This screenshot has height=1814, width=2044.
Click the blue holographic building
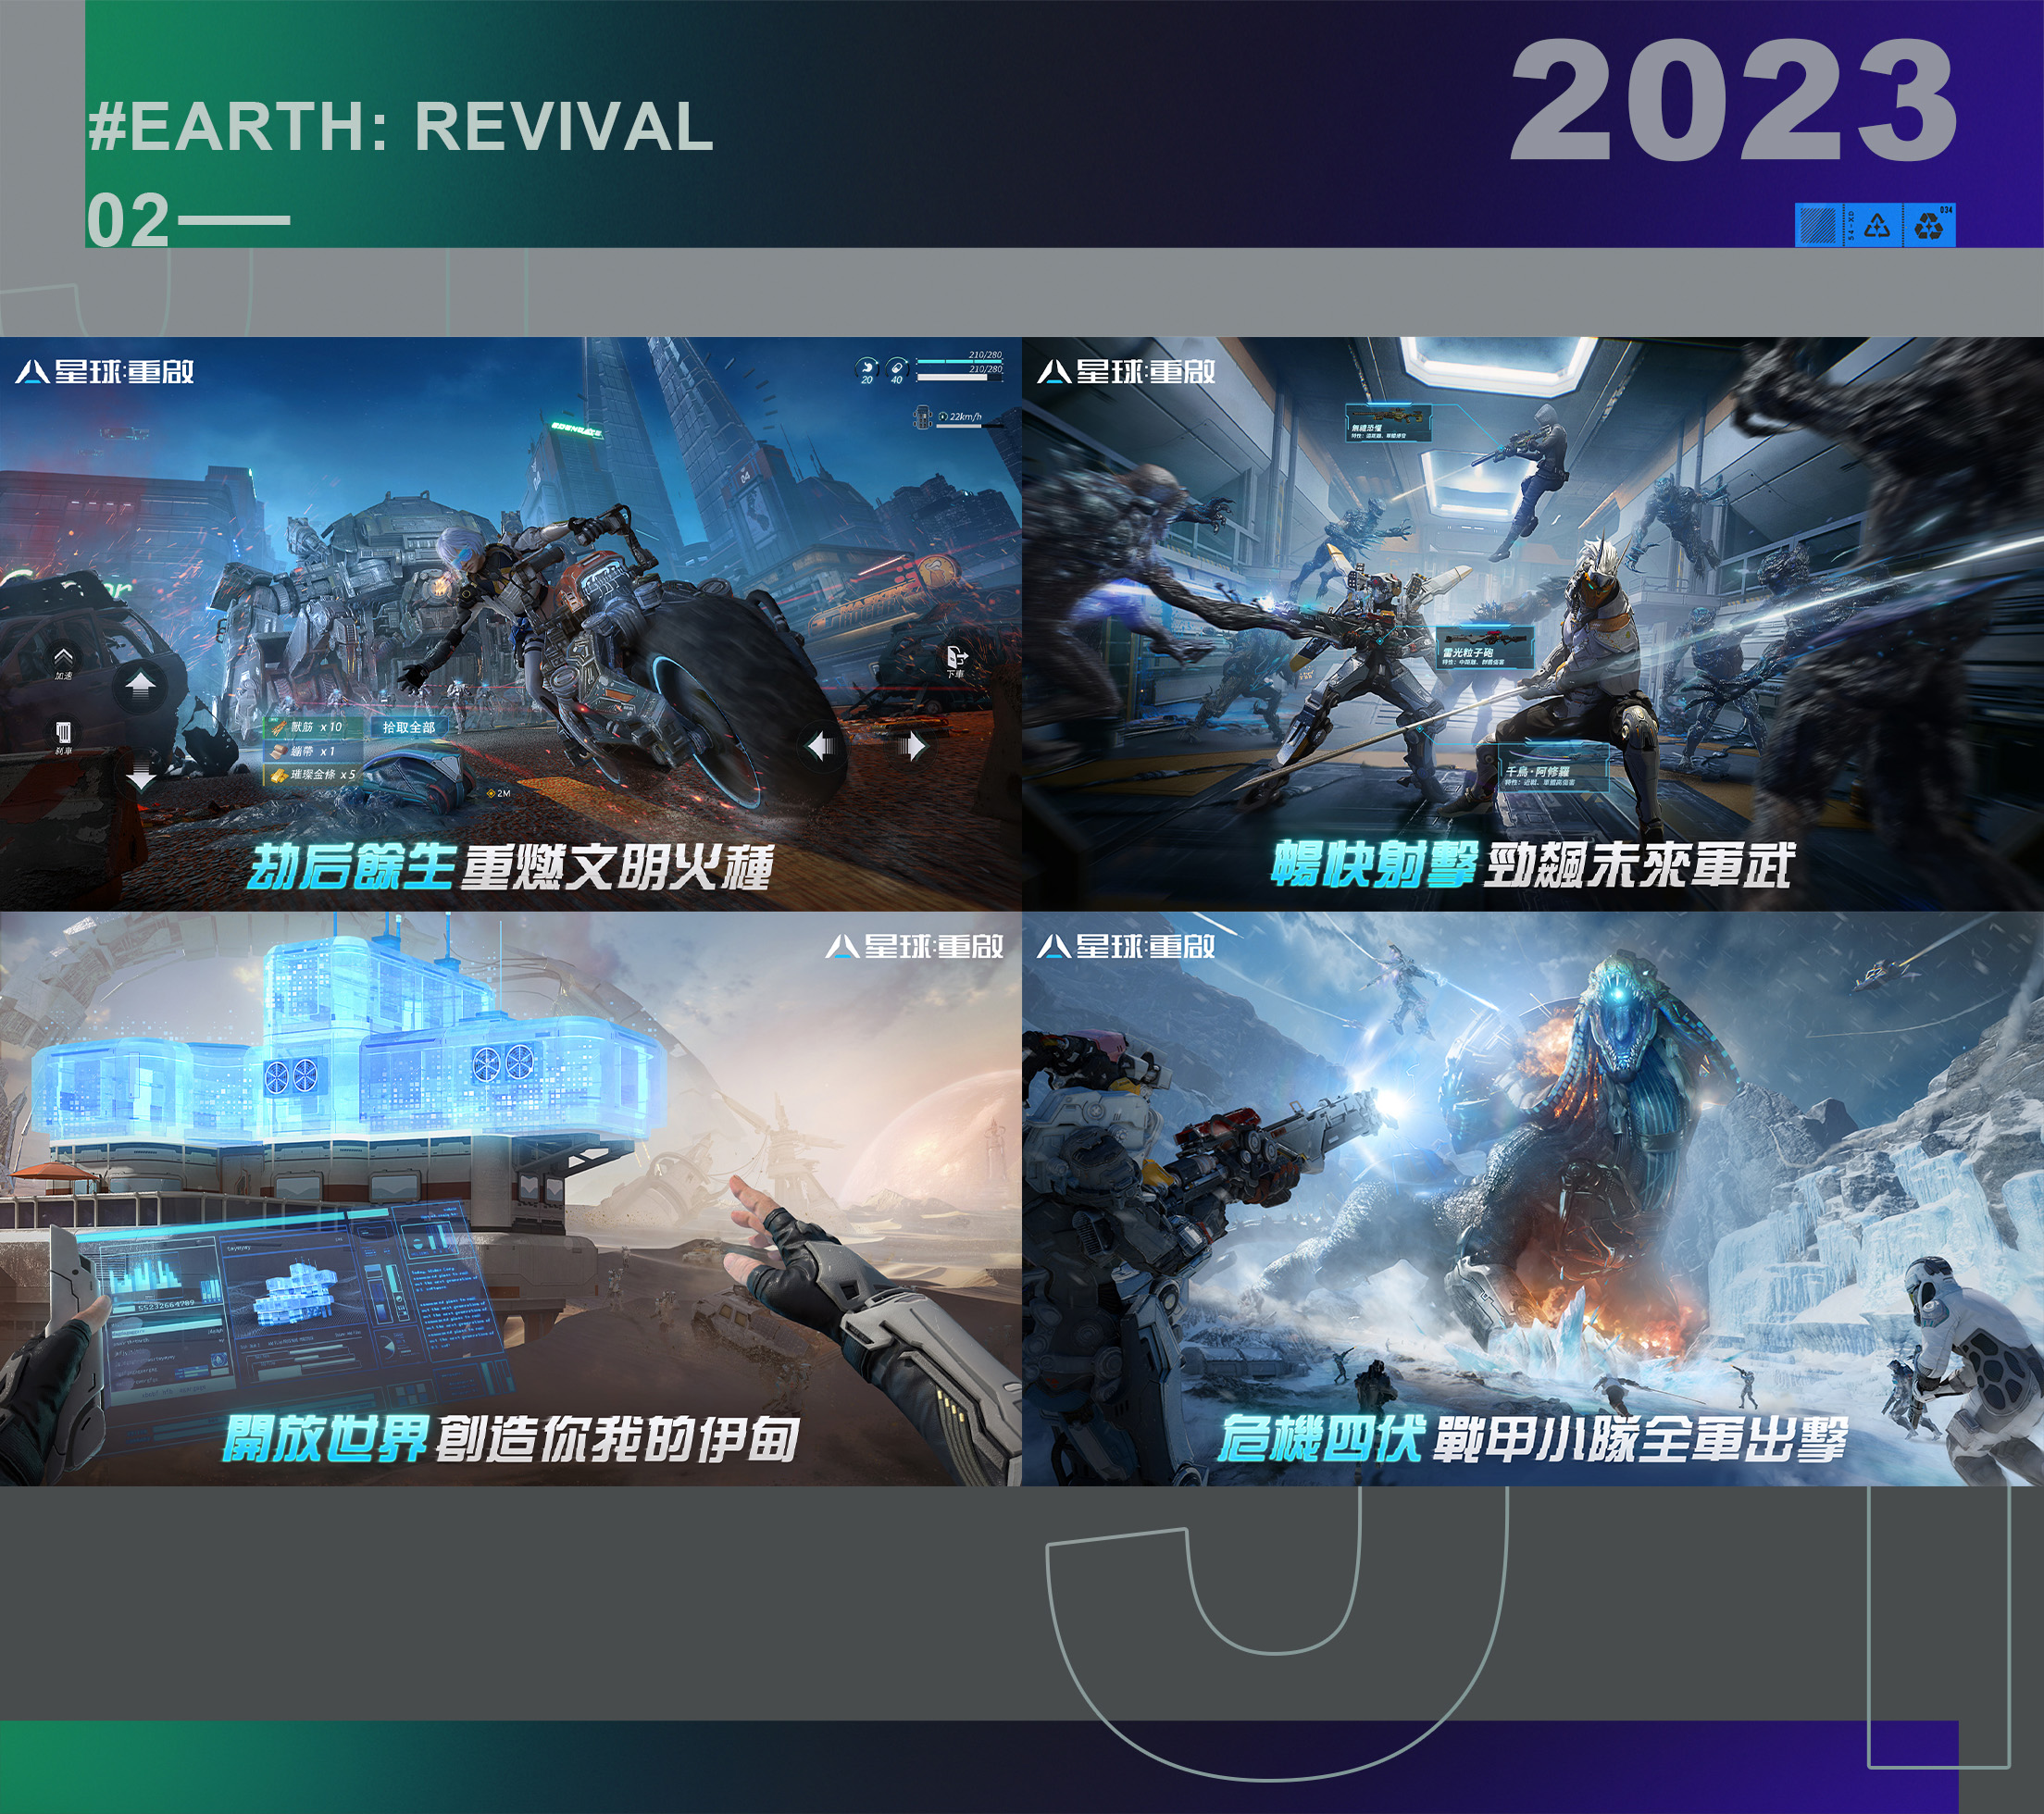pyautogui.click(x=348, y=1040)
